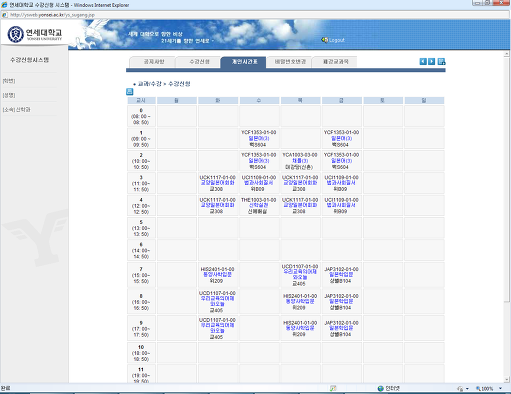This screenshot has height=394, width=511.
Task: Click the 월 day column header
Action: (x=177, y=100)
